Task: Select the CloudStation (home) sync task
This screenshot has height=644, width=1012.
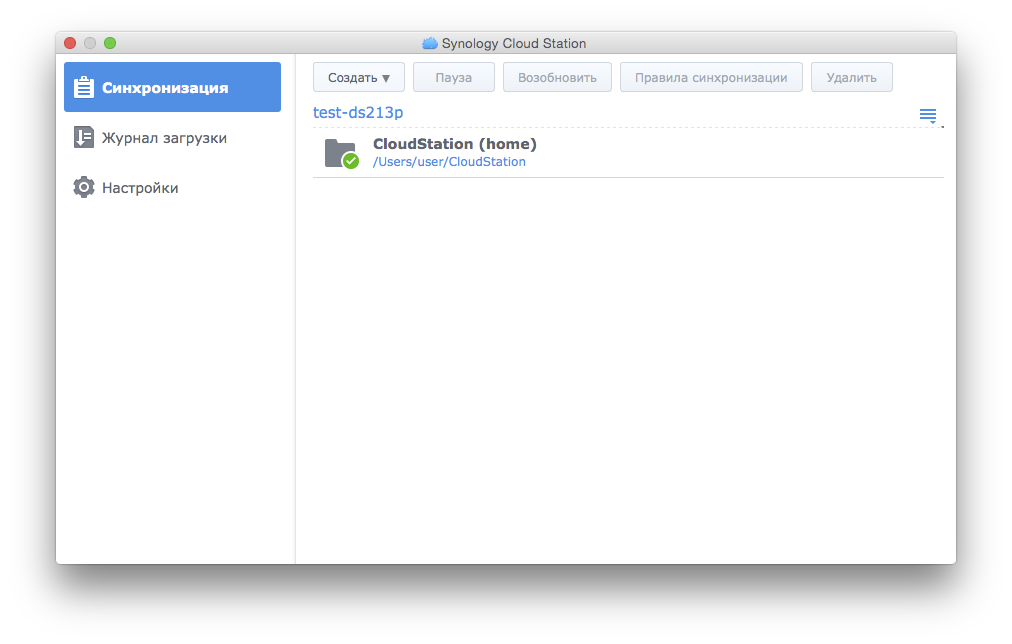Action: tap(628, 153)
